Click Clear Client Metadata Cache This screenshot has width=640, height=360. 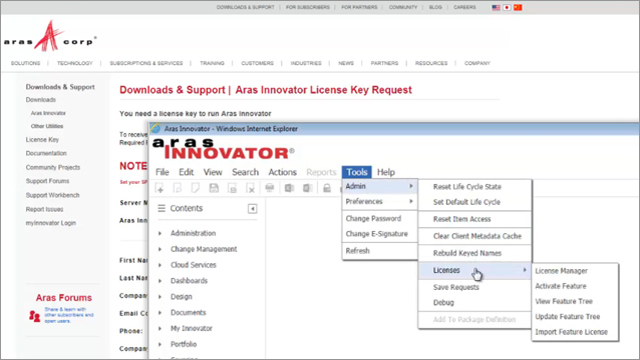[x=477, y=236]
